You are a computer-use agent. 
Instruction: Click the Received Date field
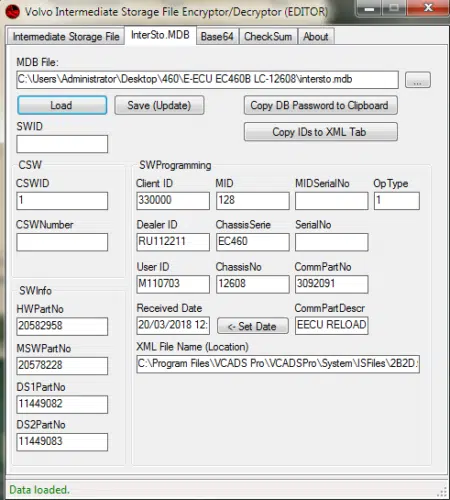[x=173, y=325]
